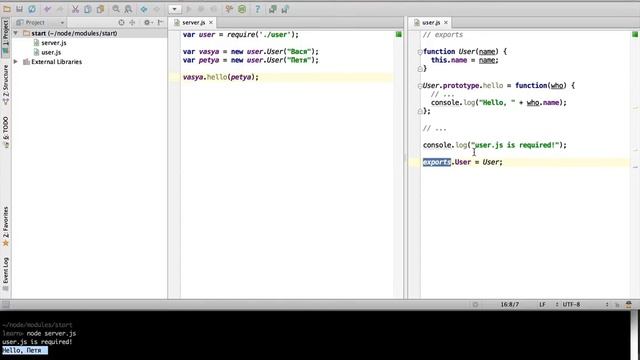Click the Run play icon
The height and width of the screenshot is (360, 640).
pyautogui.click(x=189, y=9)
